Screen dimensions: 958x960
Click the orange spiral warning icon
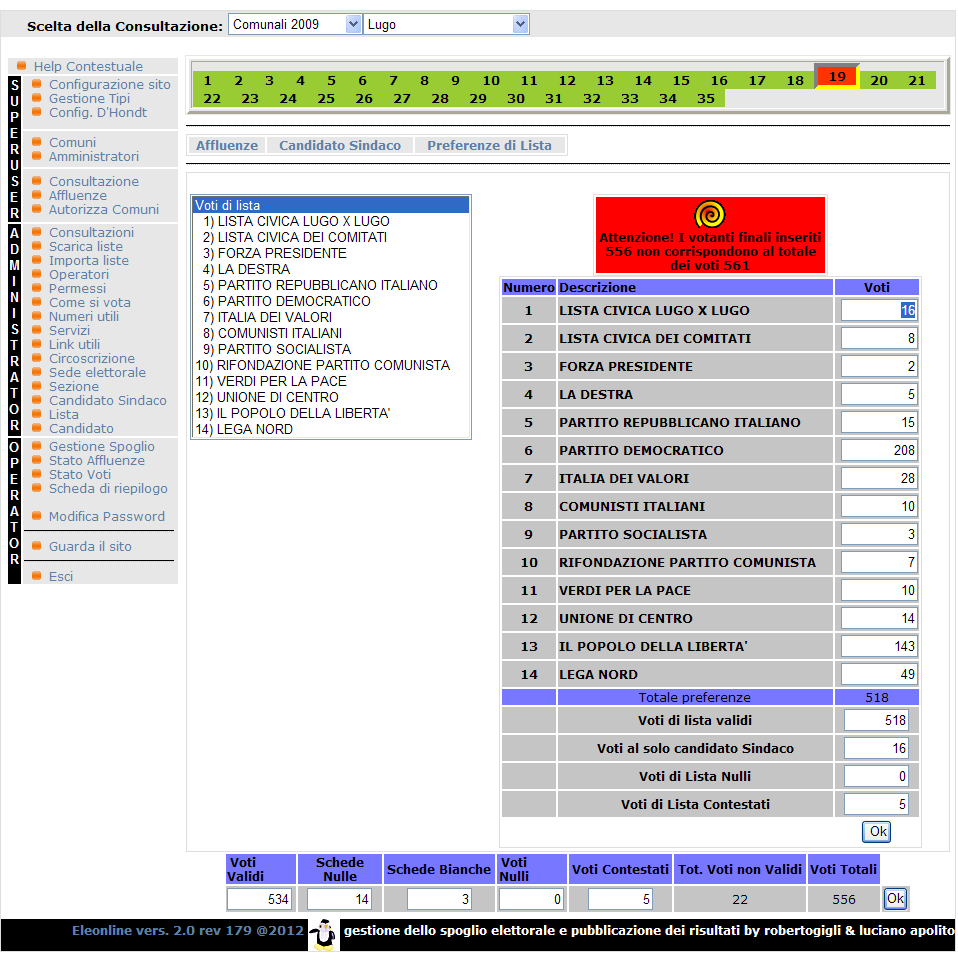[709, 215]
